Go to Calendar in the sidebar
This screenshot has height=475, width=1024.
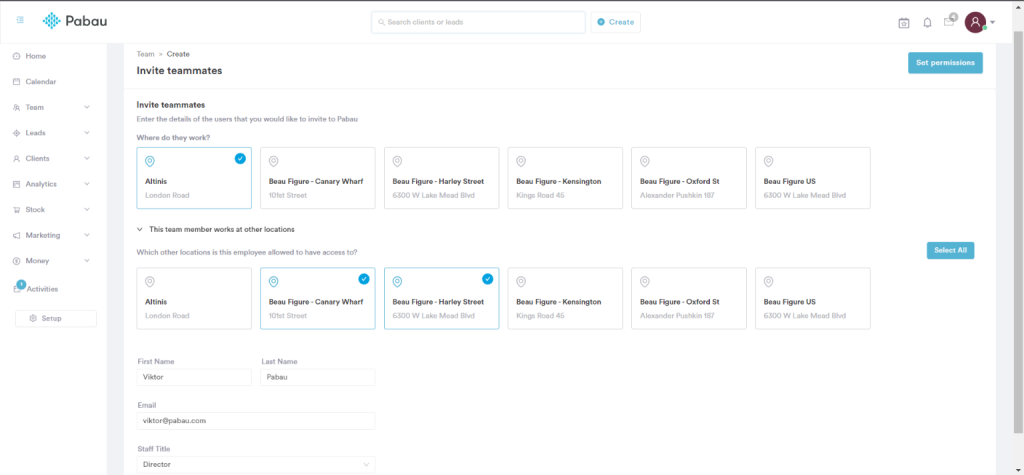point(40,82)
